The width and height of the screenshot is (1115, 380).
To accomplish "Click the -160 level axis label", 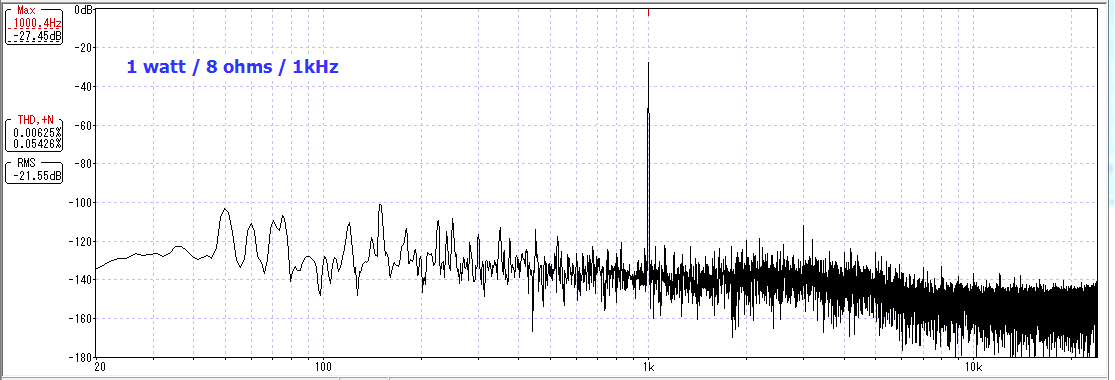I will point(82,318).
